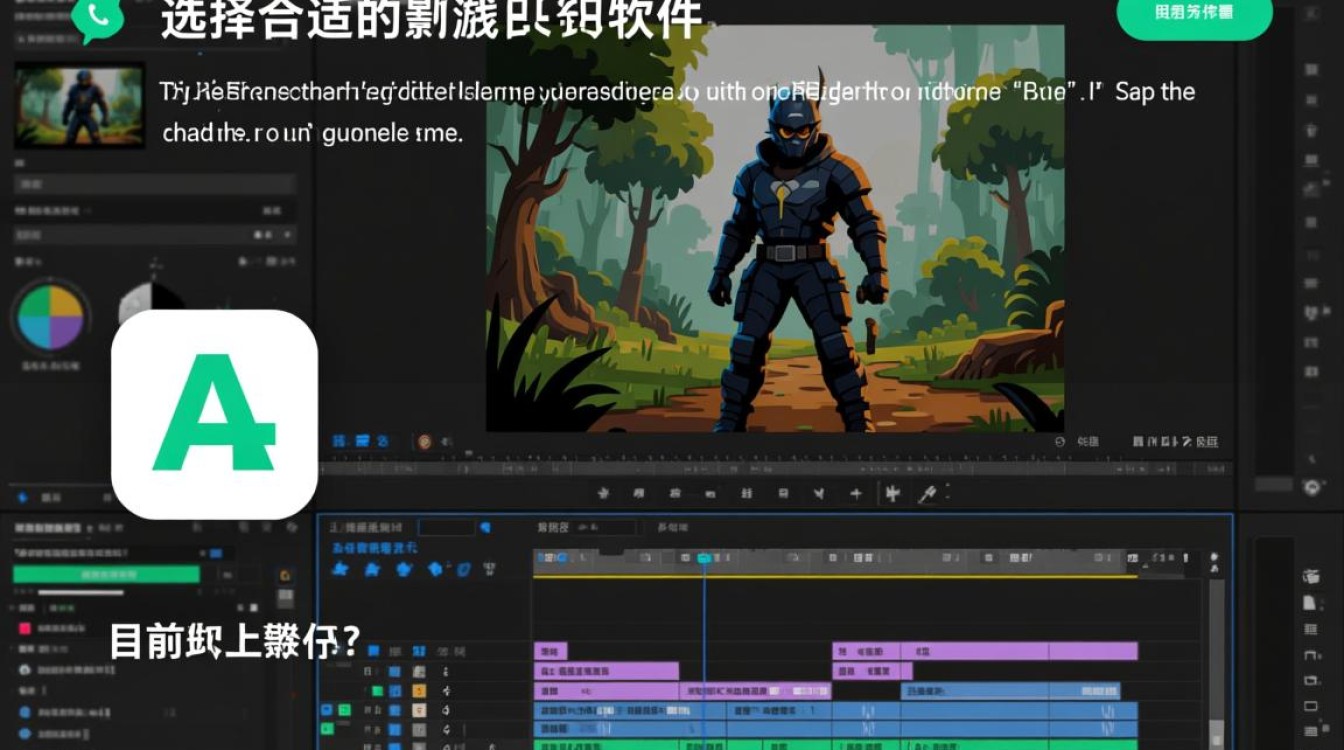Click the dark input box in the timeline header
This screenshot has width=1344, height=750.
(447, 527)
